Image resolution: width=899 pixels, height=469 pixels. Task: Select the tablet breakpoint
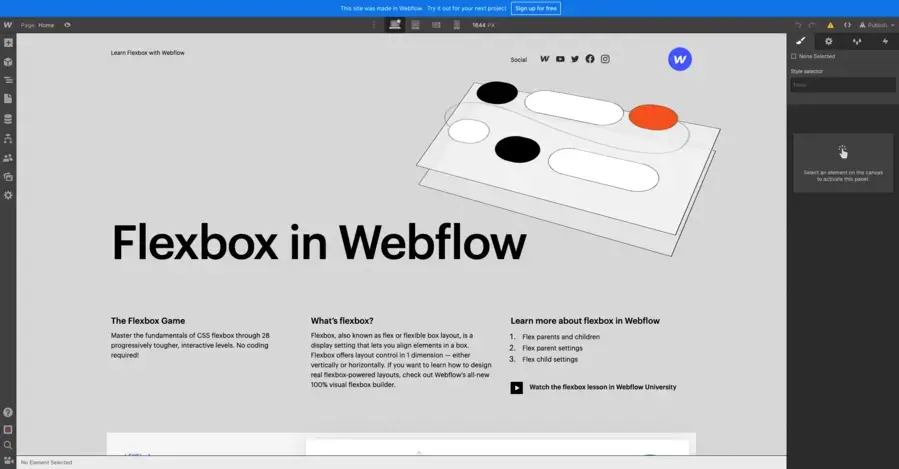pyautogui.click(x=416, y=25)
